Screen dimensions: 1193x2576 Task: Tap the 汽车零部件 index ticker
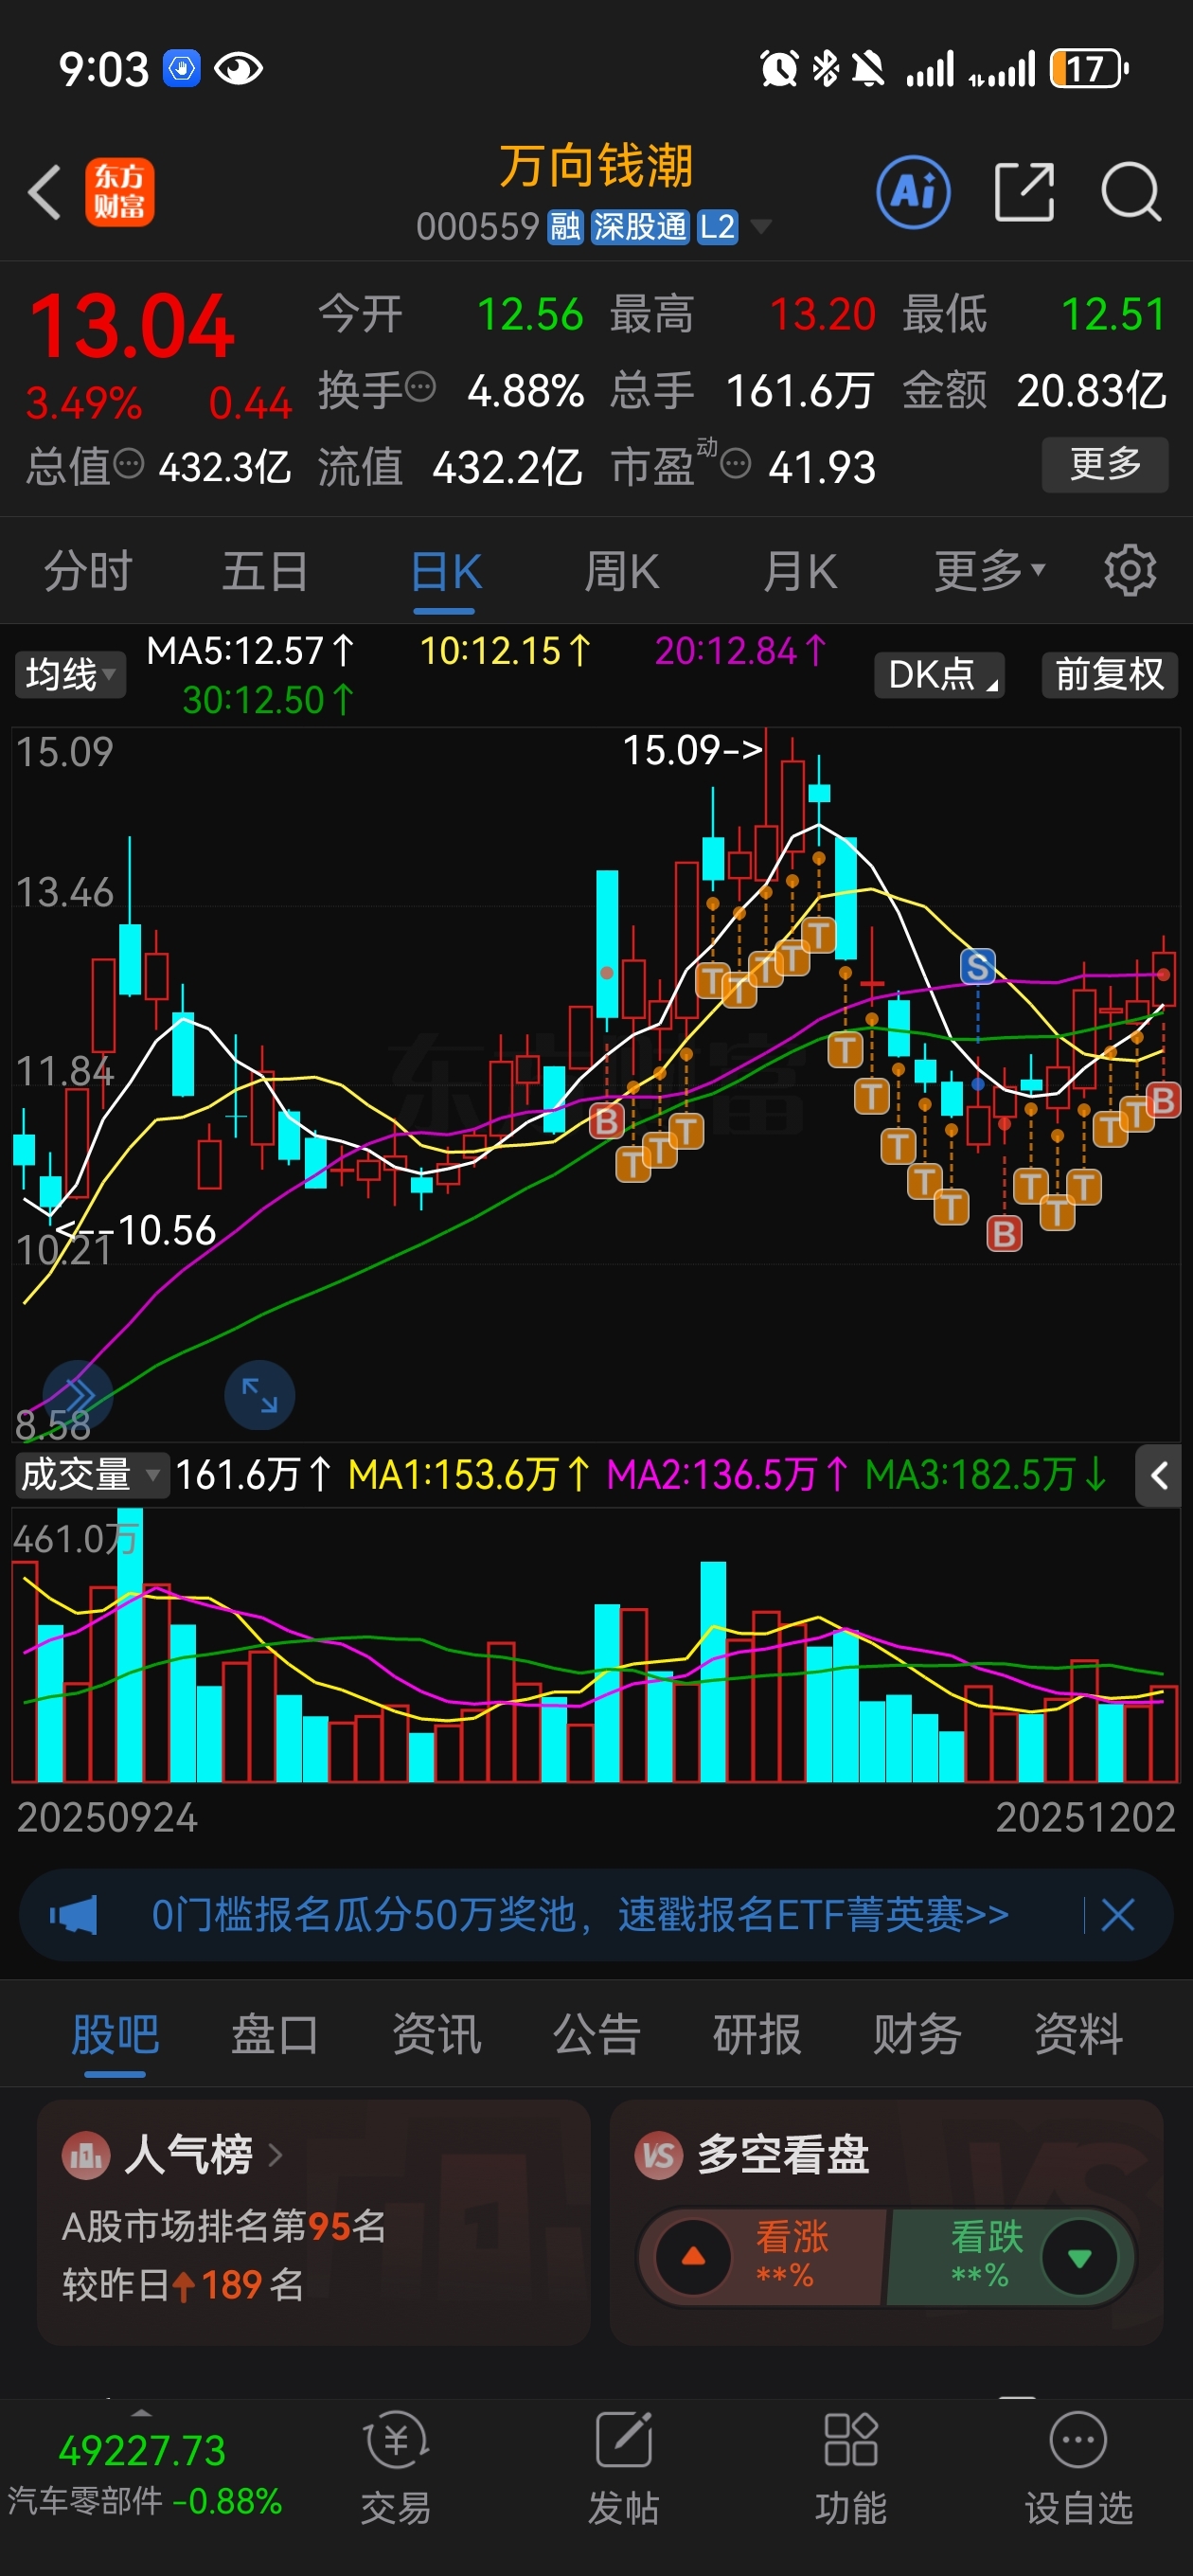(x=144, y=2475)
